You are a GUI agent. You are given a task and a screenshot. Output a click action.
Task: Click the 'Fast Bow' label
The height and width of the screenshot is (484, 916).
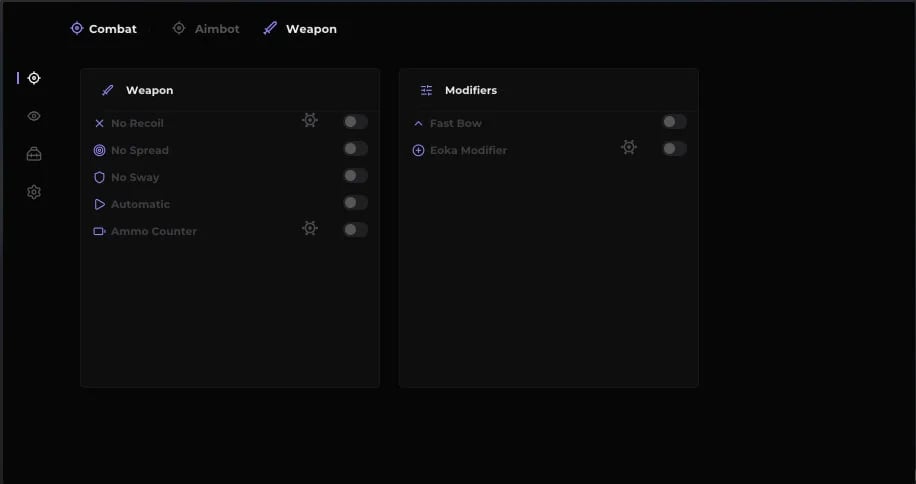pos(456,123)
